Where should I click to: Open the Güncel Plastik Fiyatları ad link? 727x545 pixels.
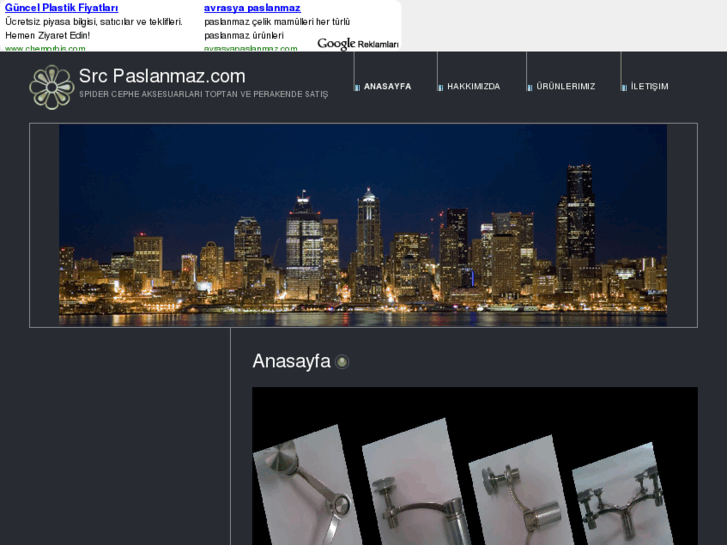pos(62,8)
